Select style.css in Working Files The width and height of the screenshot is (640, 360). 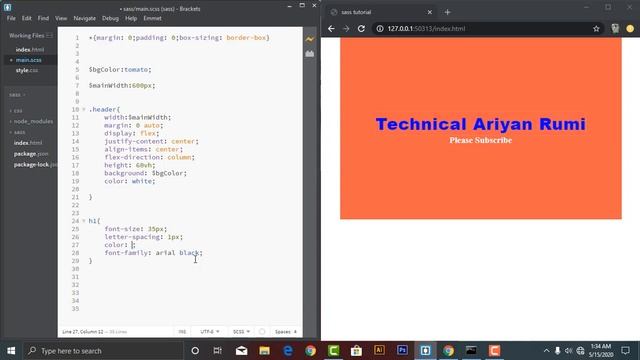pos(27,70)
